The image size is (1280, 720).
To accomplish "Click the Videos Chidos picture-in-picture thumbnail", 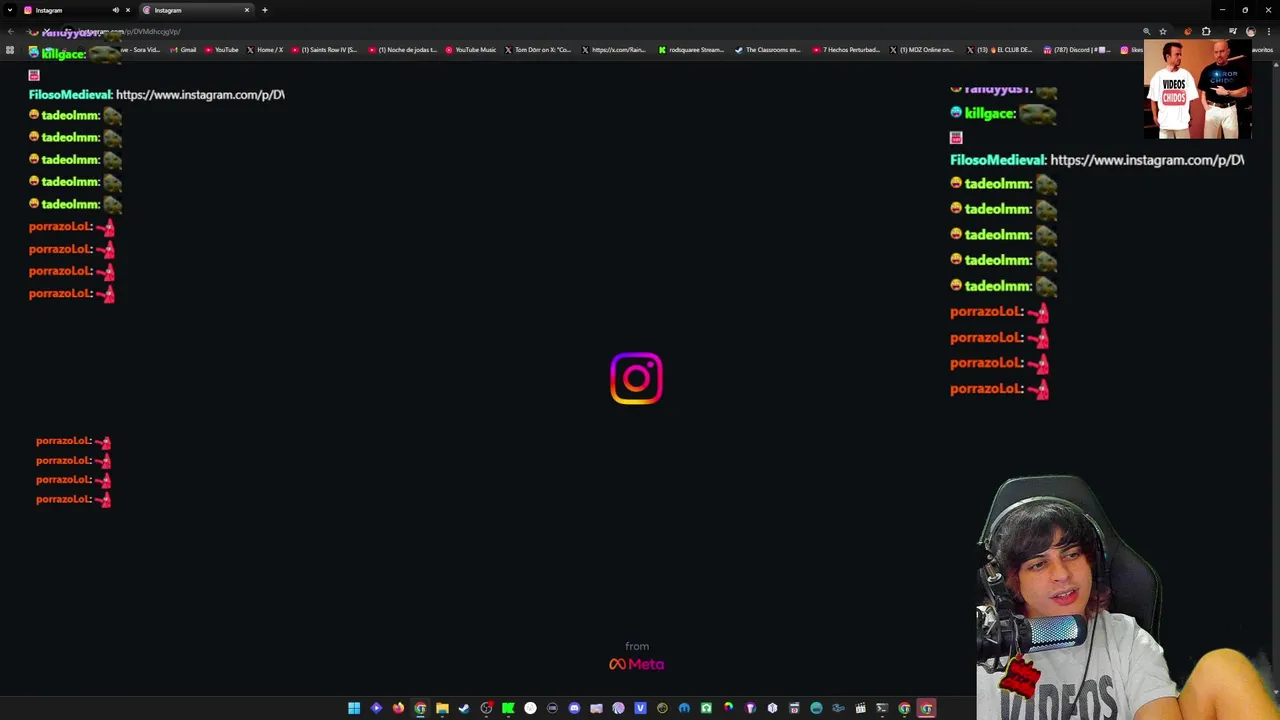I will pos(1198,90).
